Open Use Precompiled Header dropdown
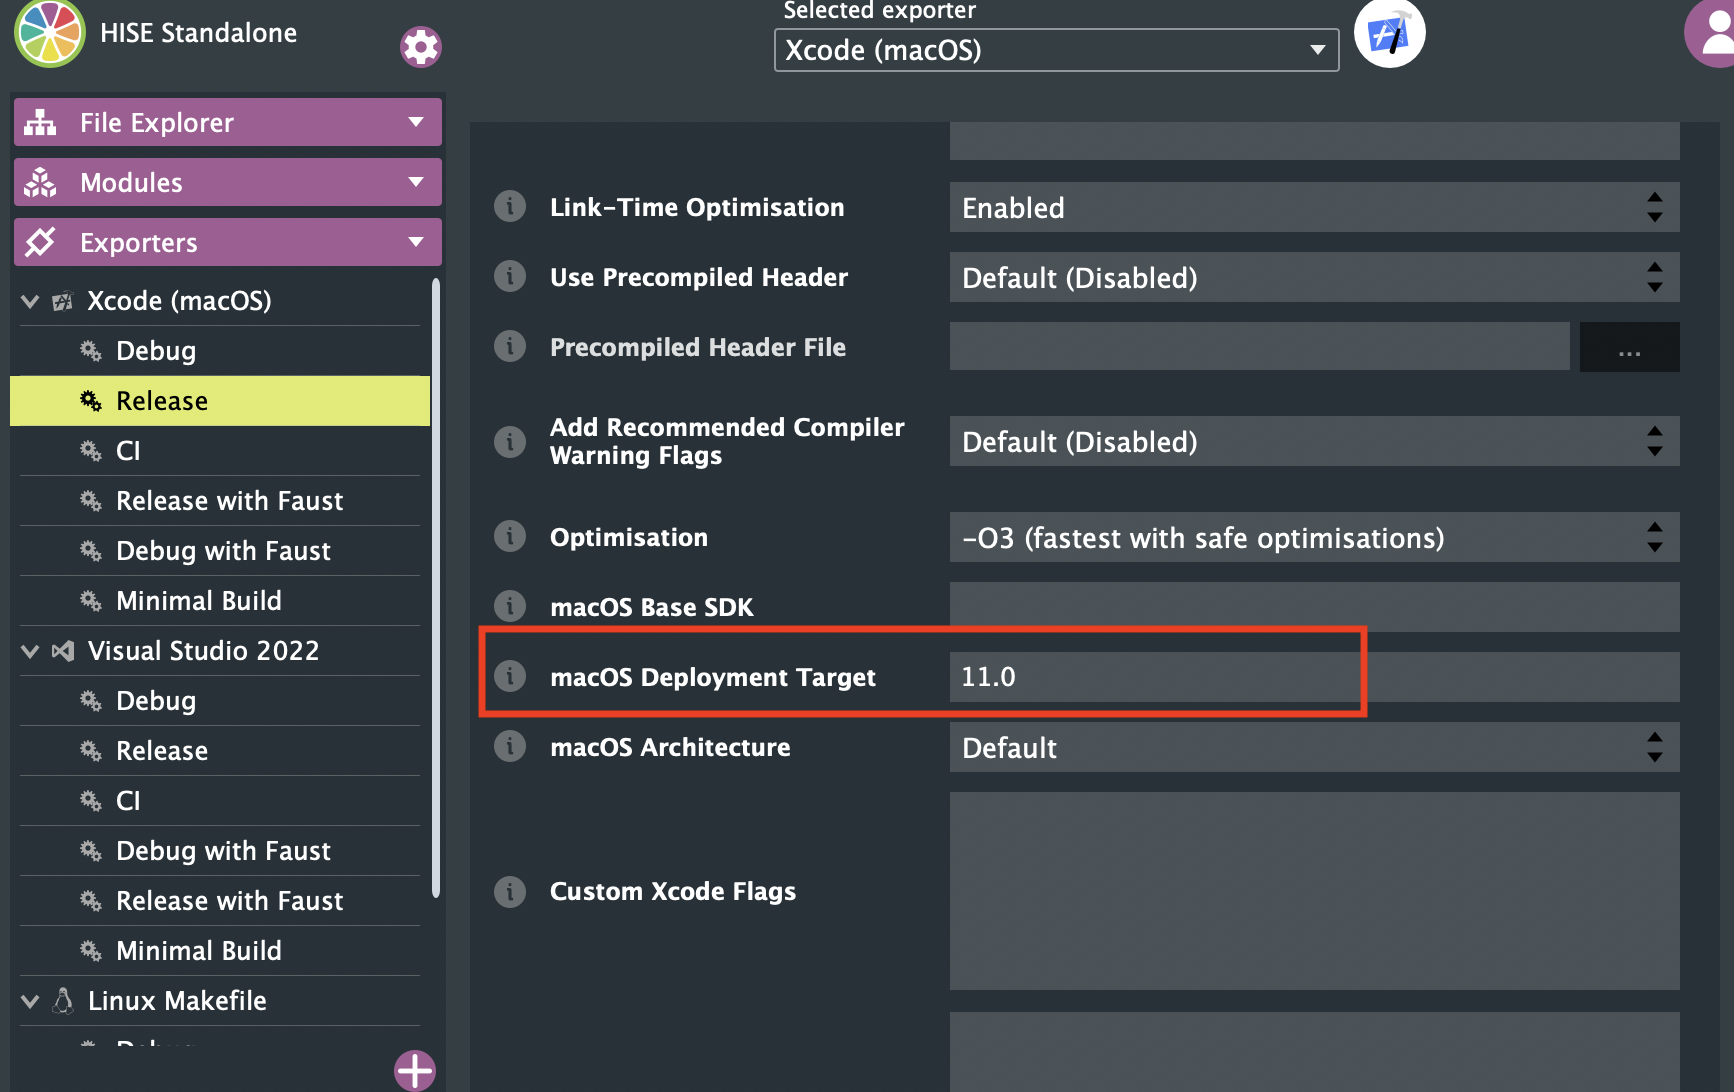This screenshot has width=1734, height=1092. click(x=1314, y=277)
